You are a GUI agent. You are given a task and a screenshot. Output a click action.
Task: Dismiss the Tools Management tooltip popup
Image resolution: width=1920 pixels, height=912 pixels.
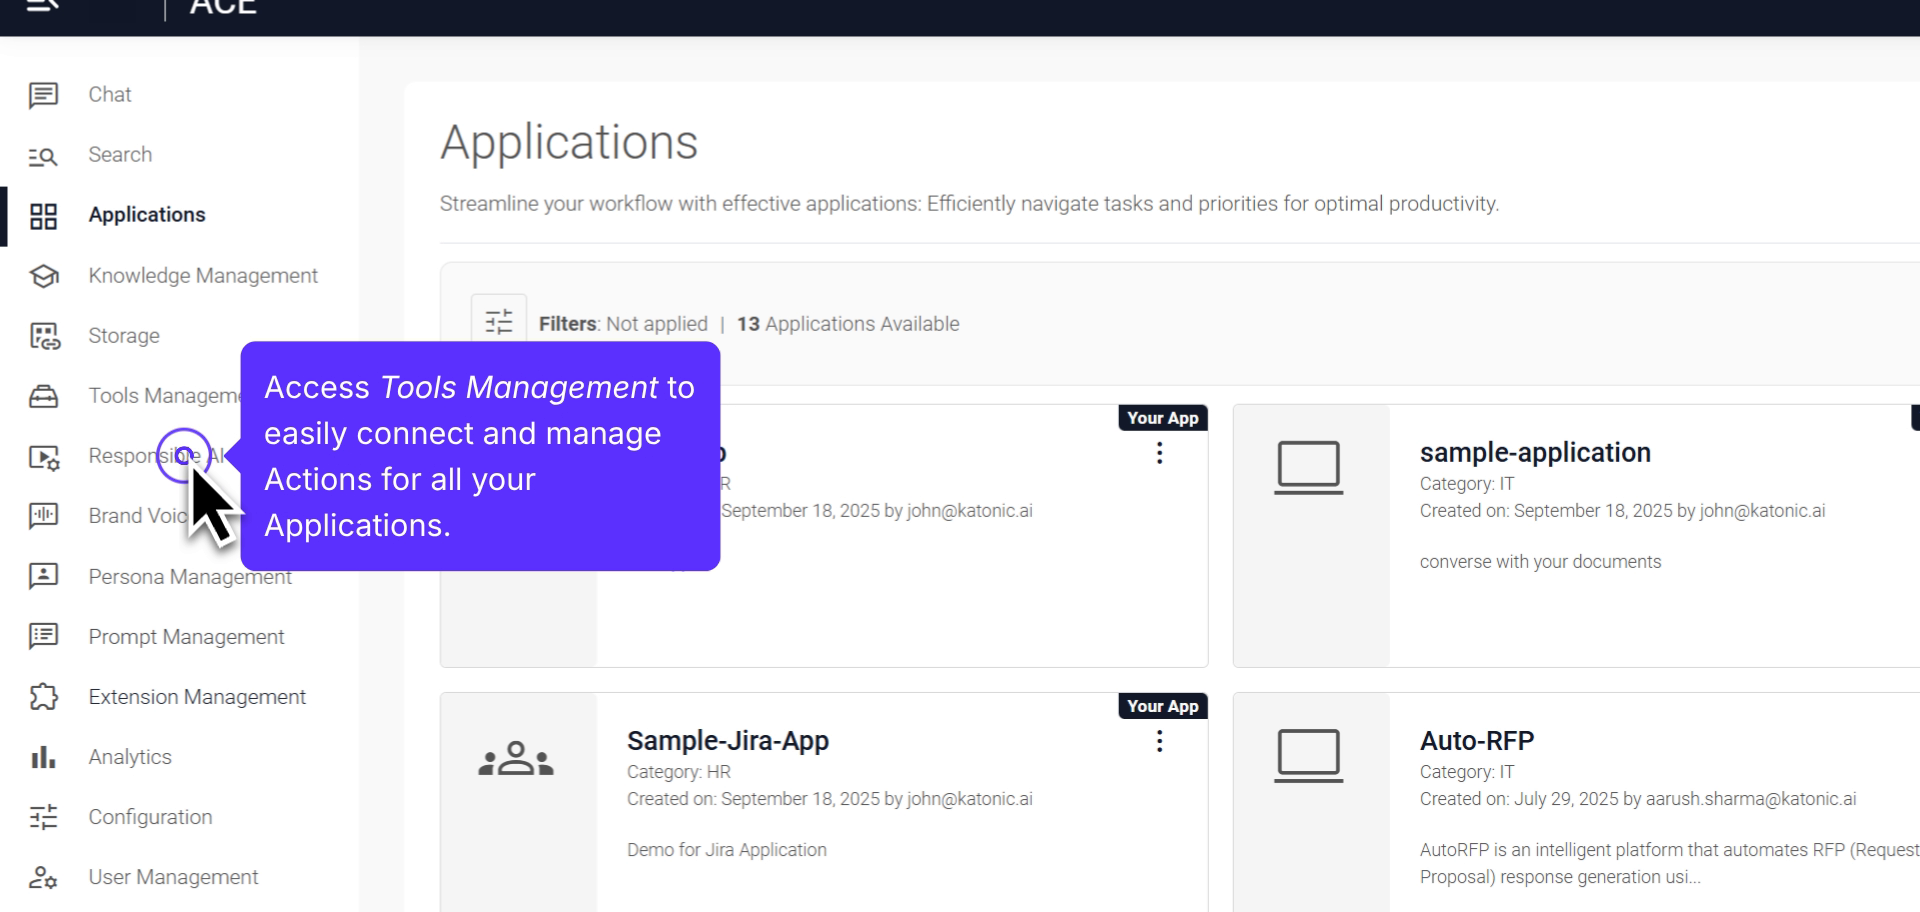(x=480, y=456)
